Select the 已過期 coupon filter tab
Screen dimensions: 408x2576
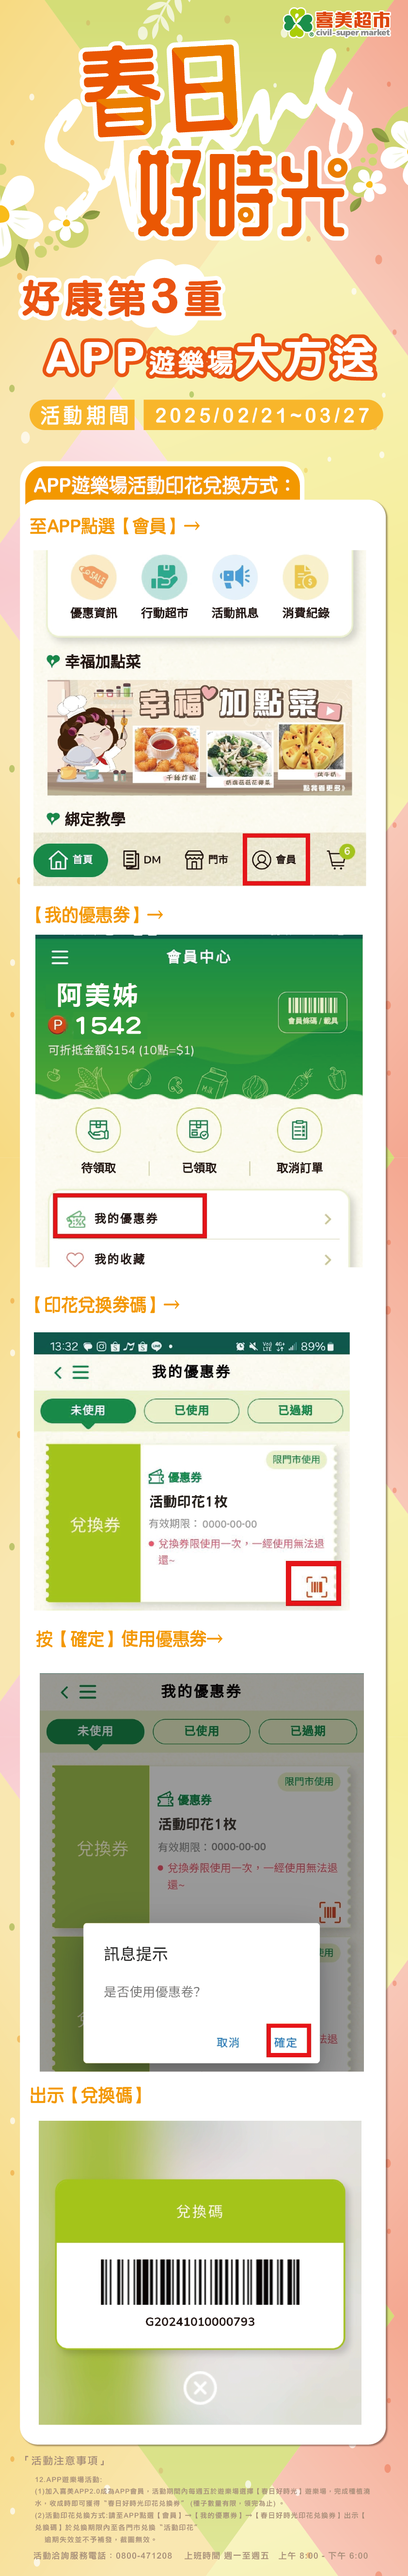click(x=295, y=1410)
